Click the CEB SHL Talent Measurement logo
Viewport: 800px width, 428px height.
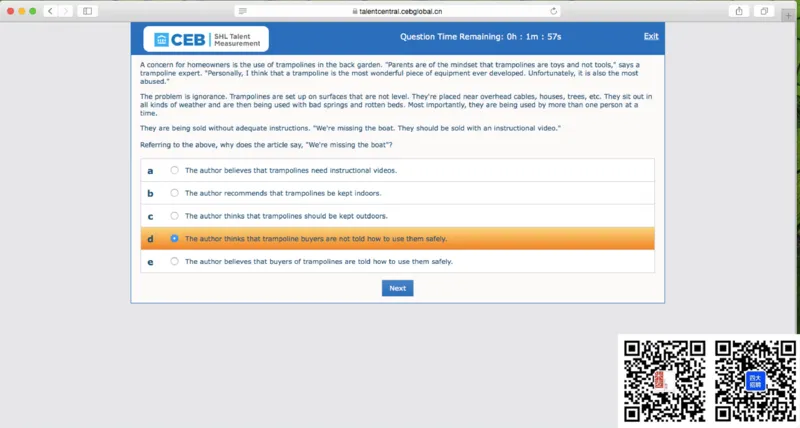click(205, 39)
